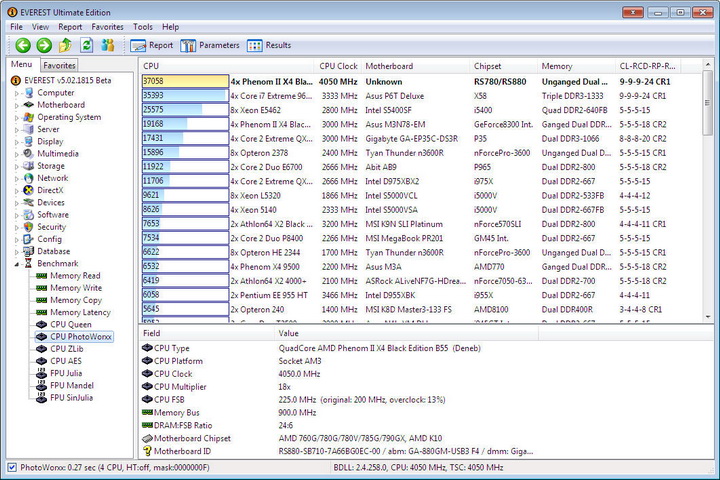This screenshot has height=480, width=720.
Task: Select the Memory Copy benchmark icon
Action: 42,300
